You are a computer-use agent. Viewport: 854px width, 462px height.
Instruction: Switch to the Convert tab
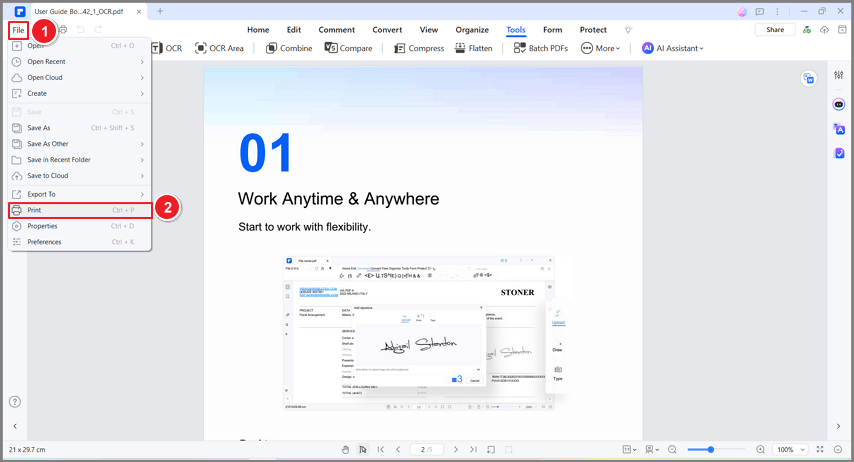coord(387,30)
